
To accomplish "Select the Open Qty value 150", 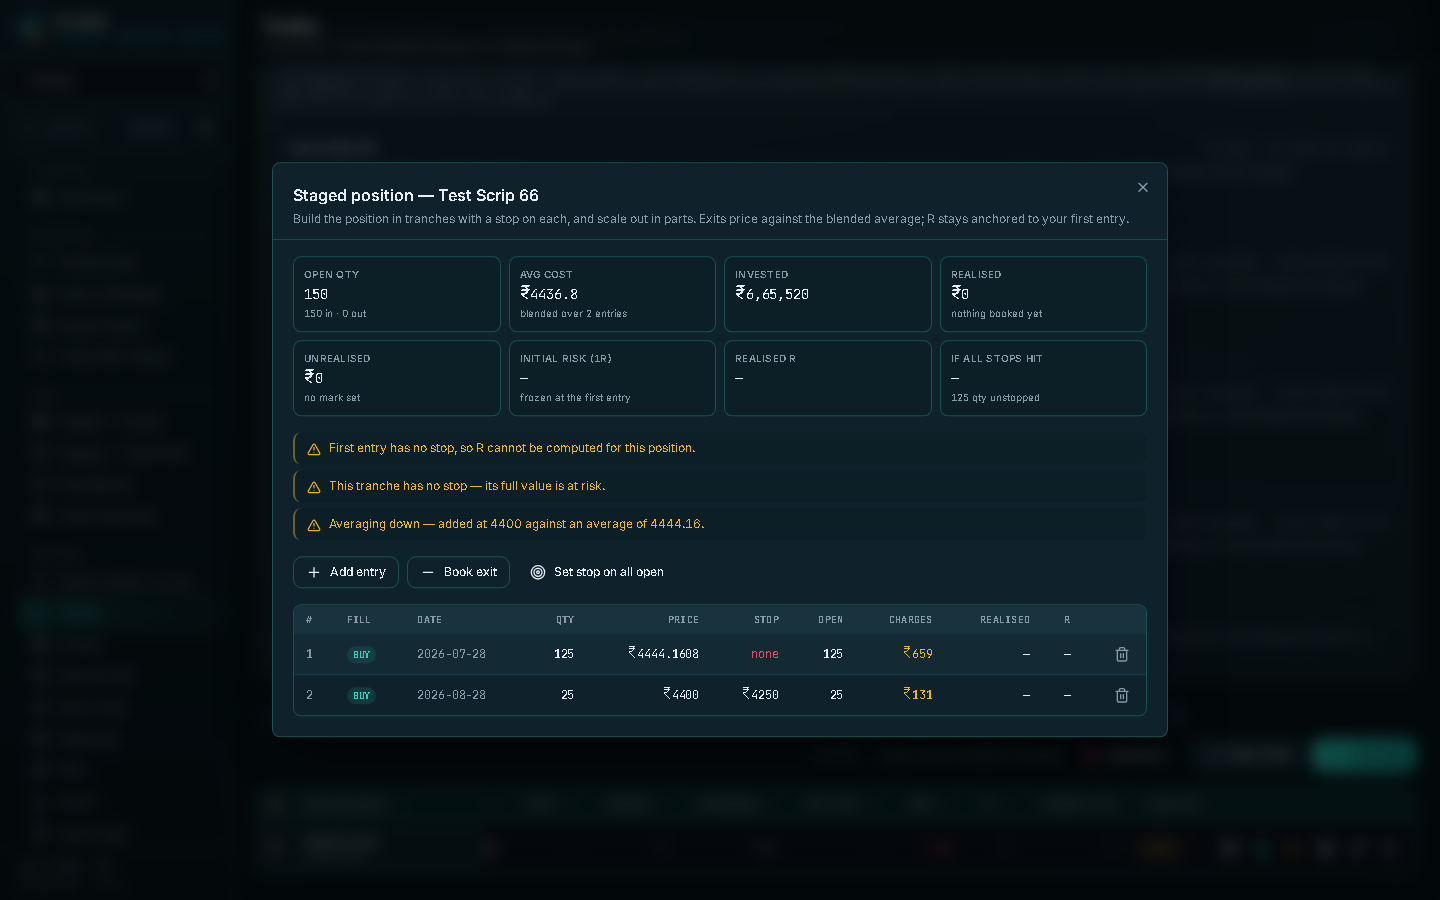I will pyautogui.click(x=316, y=294).
